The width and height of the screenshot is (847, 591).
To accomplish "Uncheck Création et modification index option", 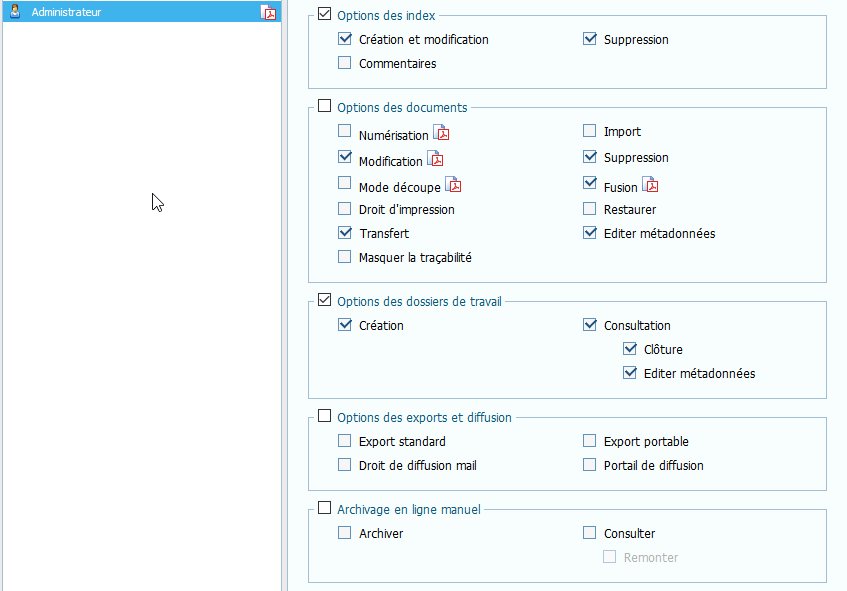I will 345,39.
